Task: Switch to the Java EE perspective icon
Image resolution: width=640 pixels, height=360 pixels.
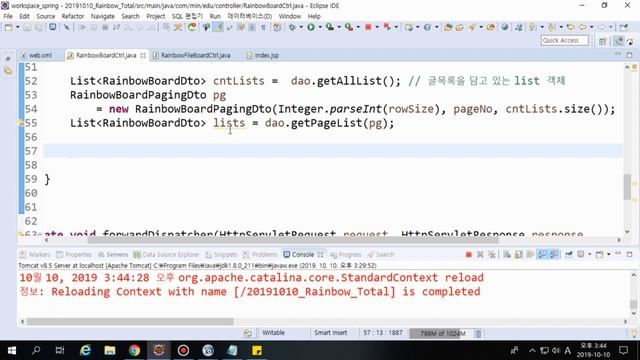Action: [x=619, y=41]
